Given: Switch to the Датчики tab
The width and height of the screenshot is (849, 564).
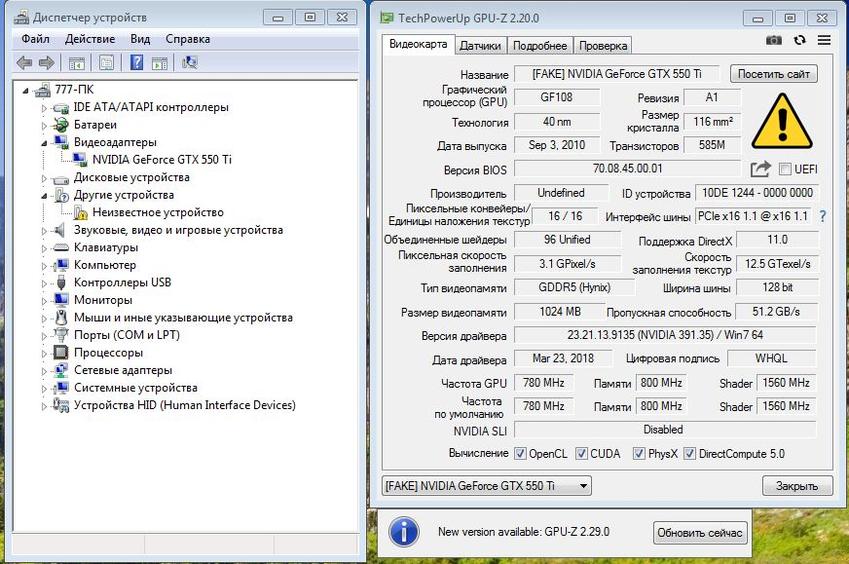Looking at the screenshot, I should (x=480, y=46).
